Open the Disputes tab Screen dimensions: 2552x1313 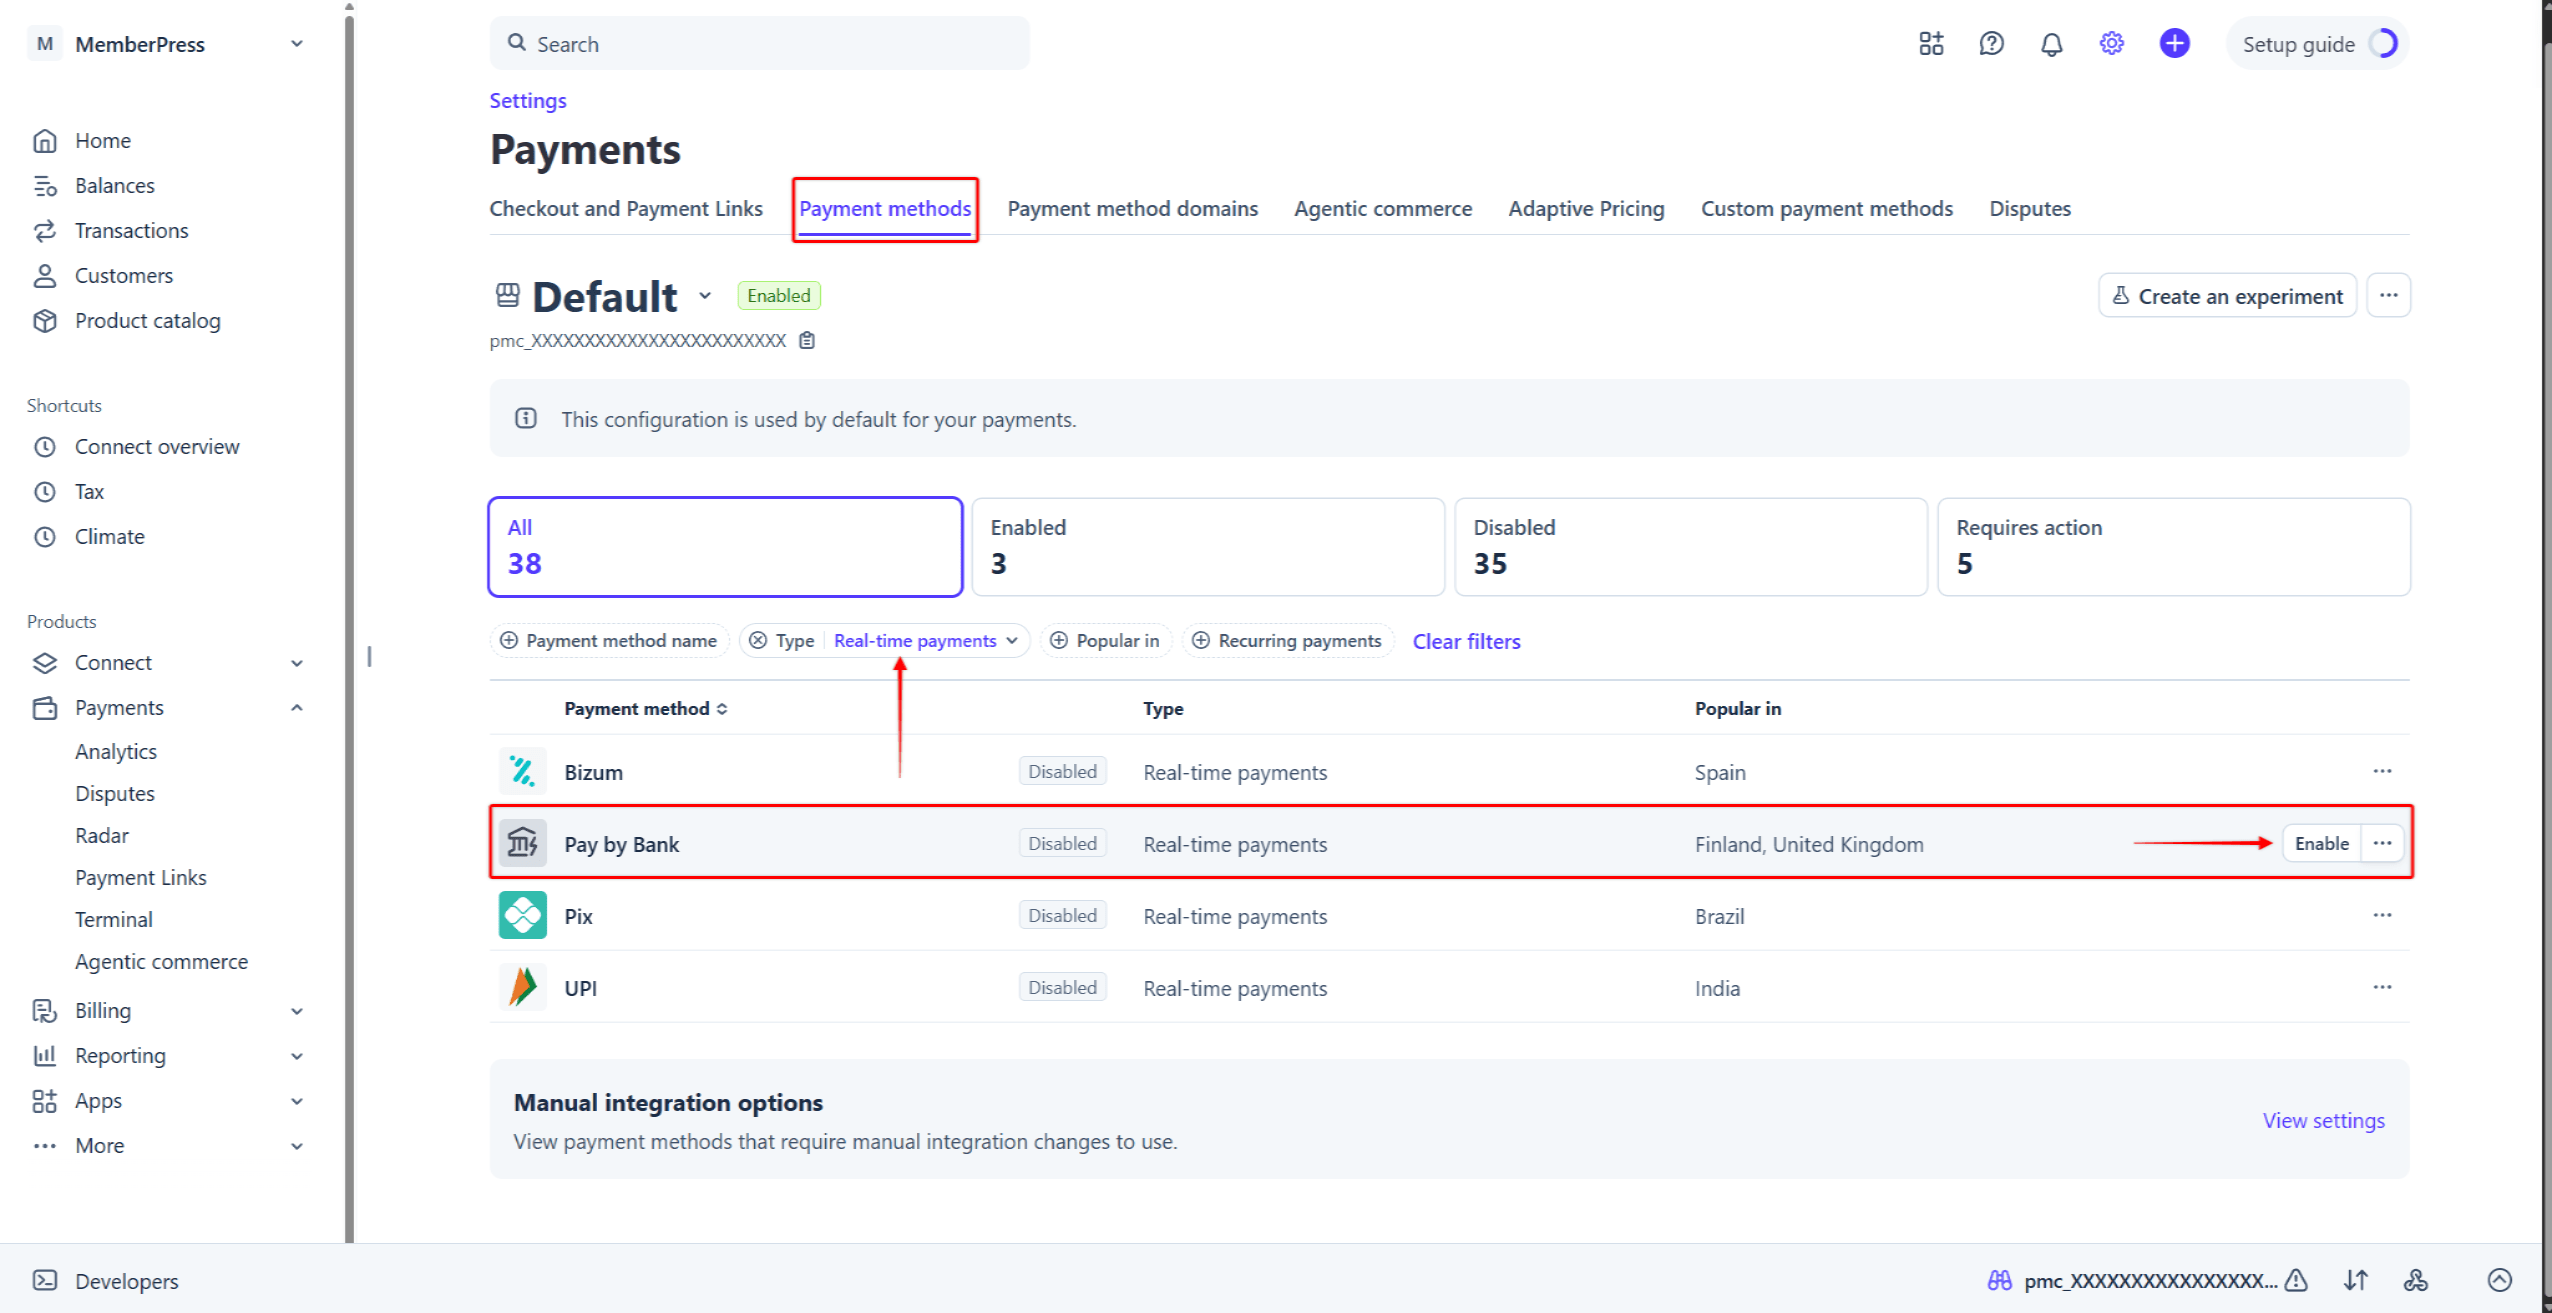tap(2030, 209)
